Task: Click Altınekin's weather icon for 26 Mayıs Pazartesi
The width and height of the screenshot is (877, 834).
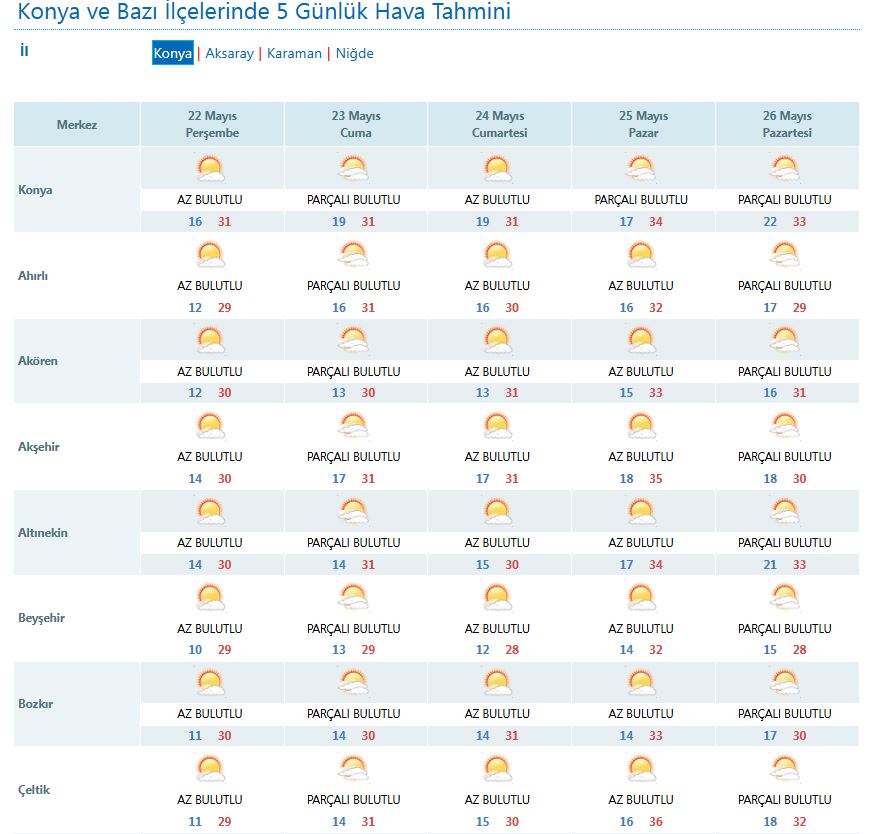Action: (785, 512)
